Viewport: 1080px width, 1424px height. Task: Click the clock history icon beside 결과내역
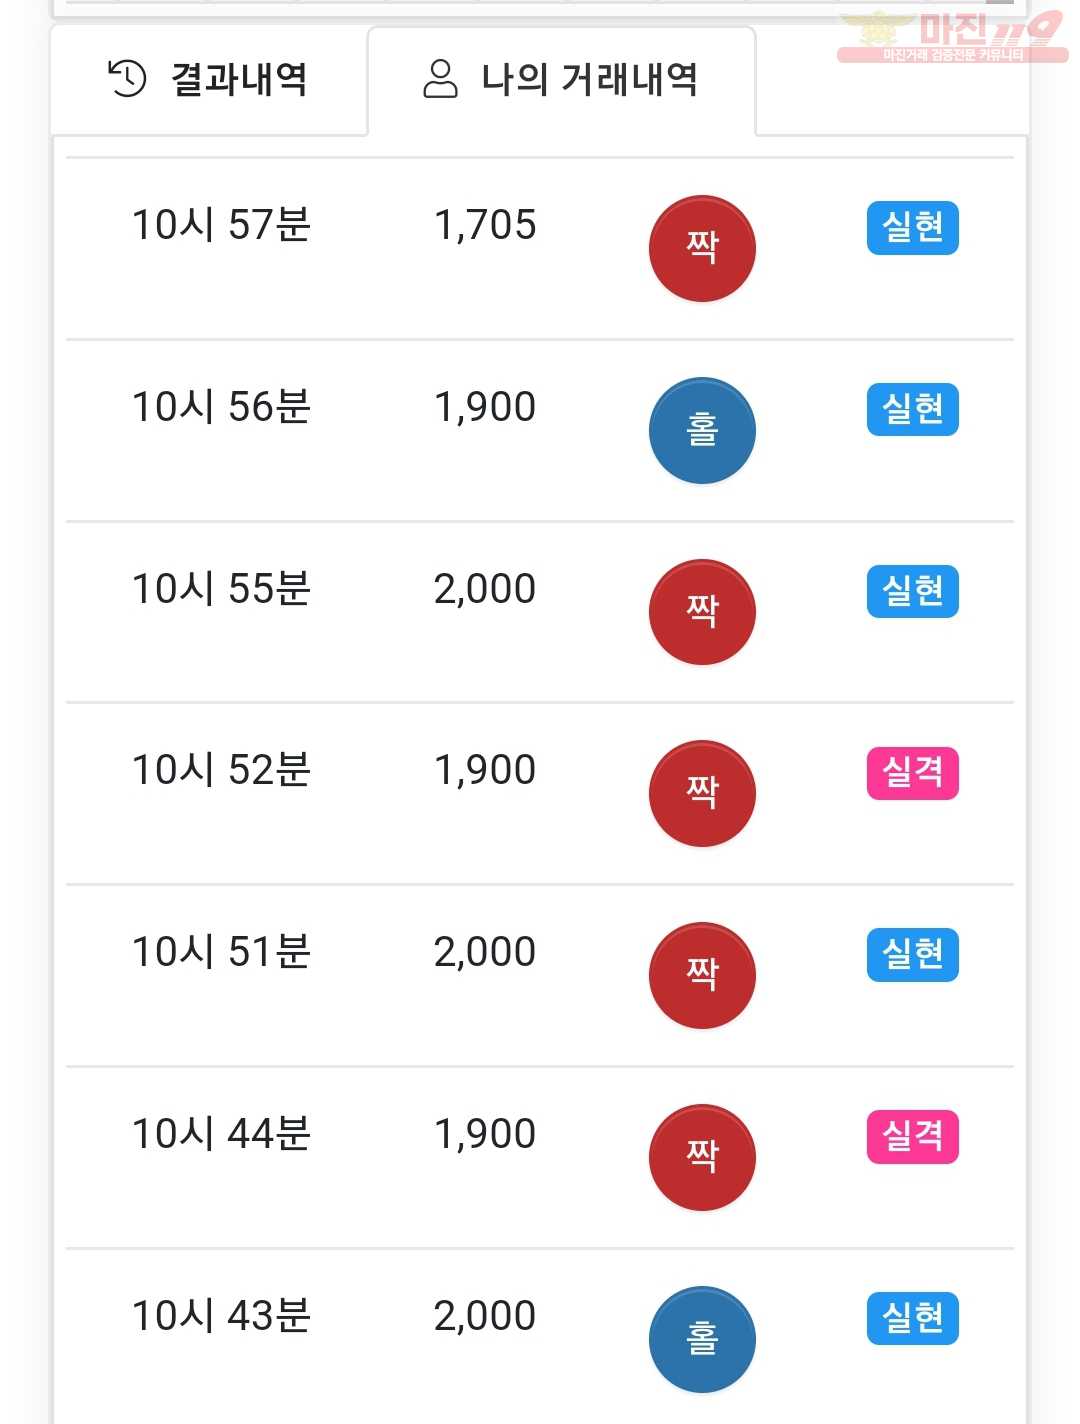(x=127, y=79)
